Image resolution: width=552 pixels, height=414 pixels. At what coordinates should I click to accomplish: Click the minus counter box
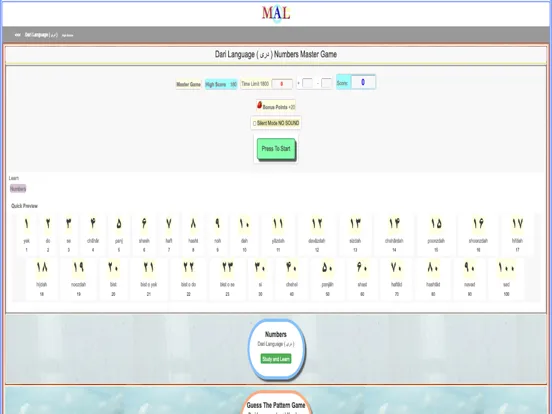coord(326,83)
